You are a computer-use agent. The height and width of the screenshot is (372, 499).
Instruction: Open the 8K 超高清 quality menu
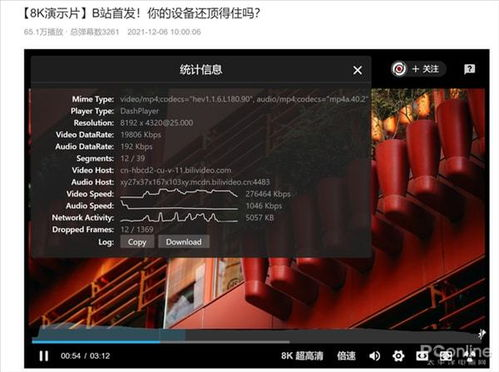[x=302, y=356]
